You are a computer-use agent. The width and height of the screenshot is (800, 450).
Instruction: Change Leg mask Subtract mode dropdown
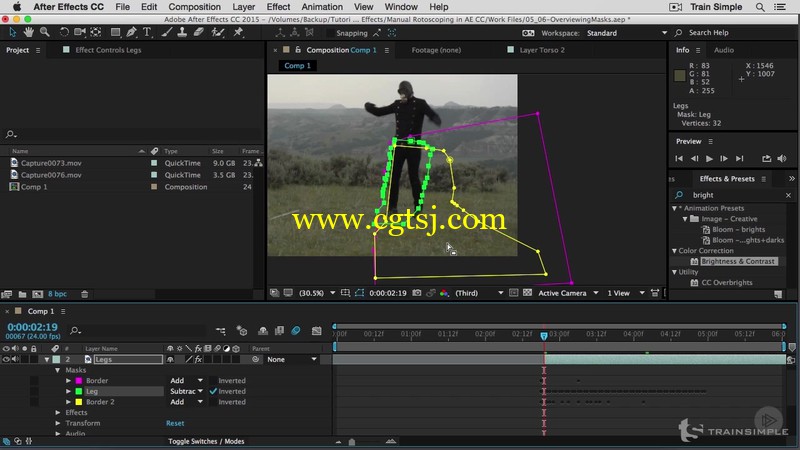point(186,391)
